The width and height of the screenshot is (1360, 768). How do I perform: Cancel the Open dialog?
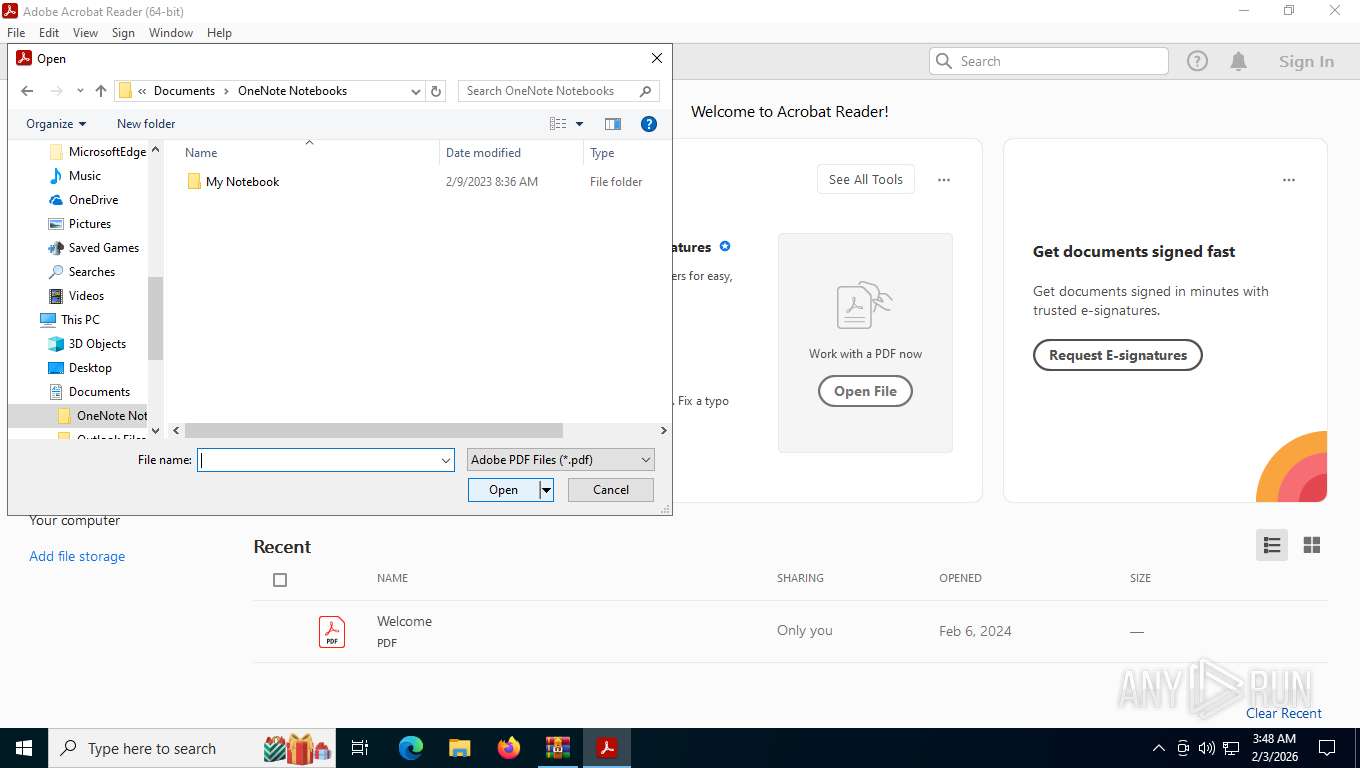click(x=611, y=490)
